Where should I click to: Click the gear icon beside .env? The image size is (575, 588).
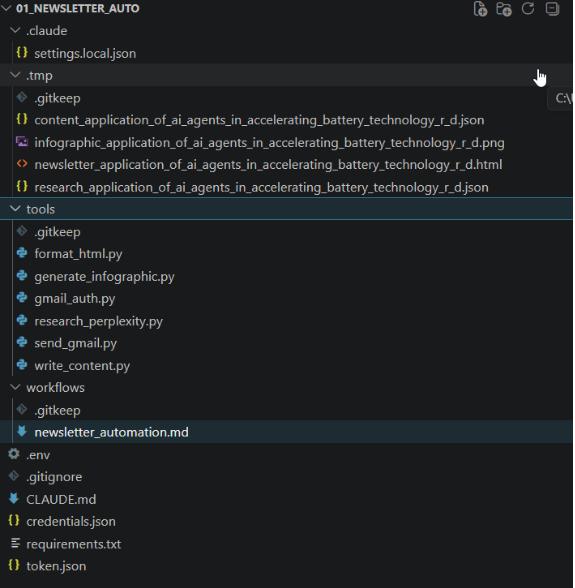(14, 454)
